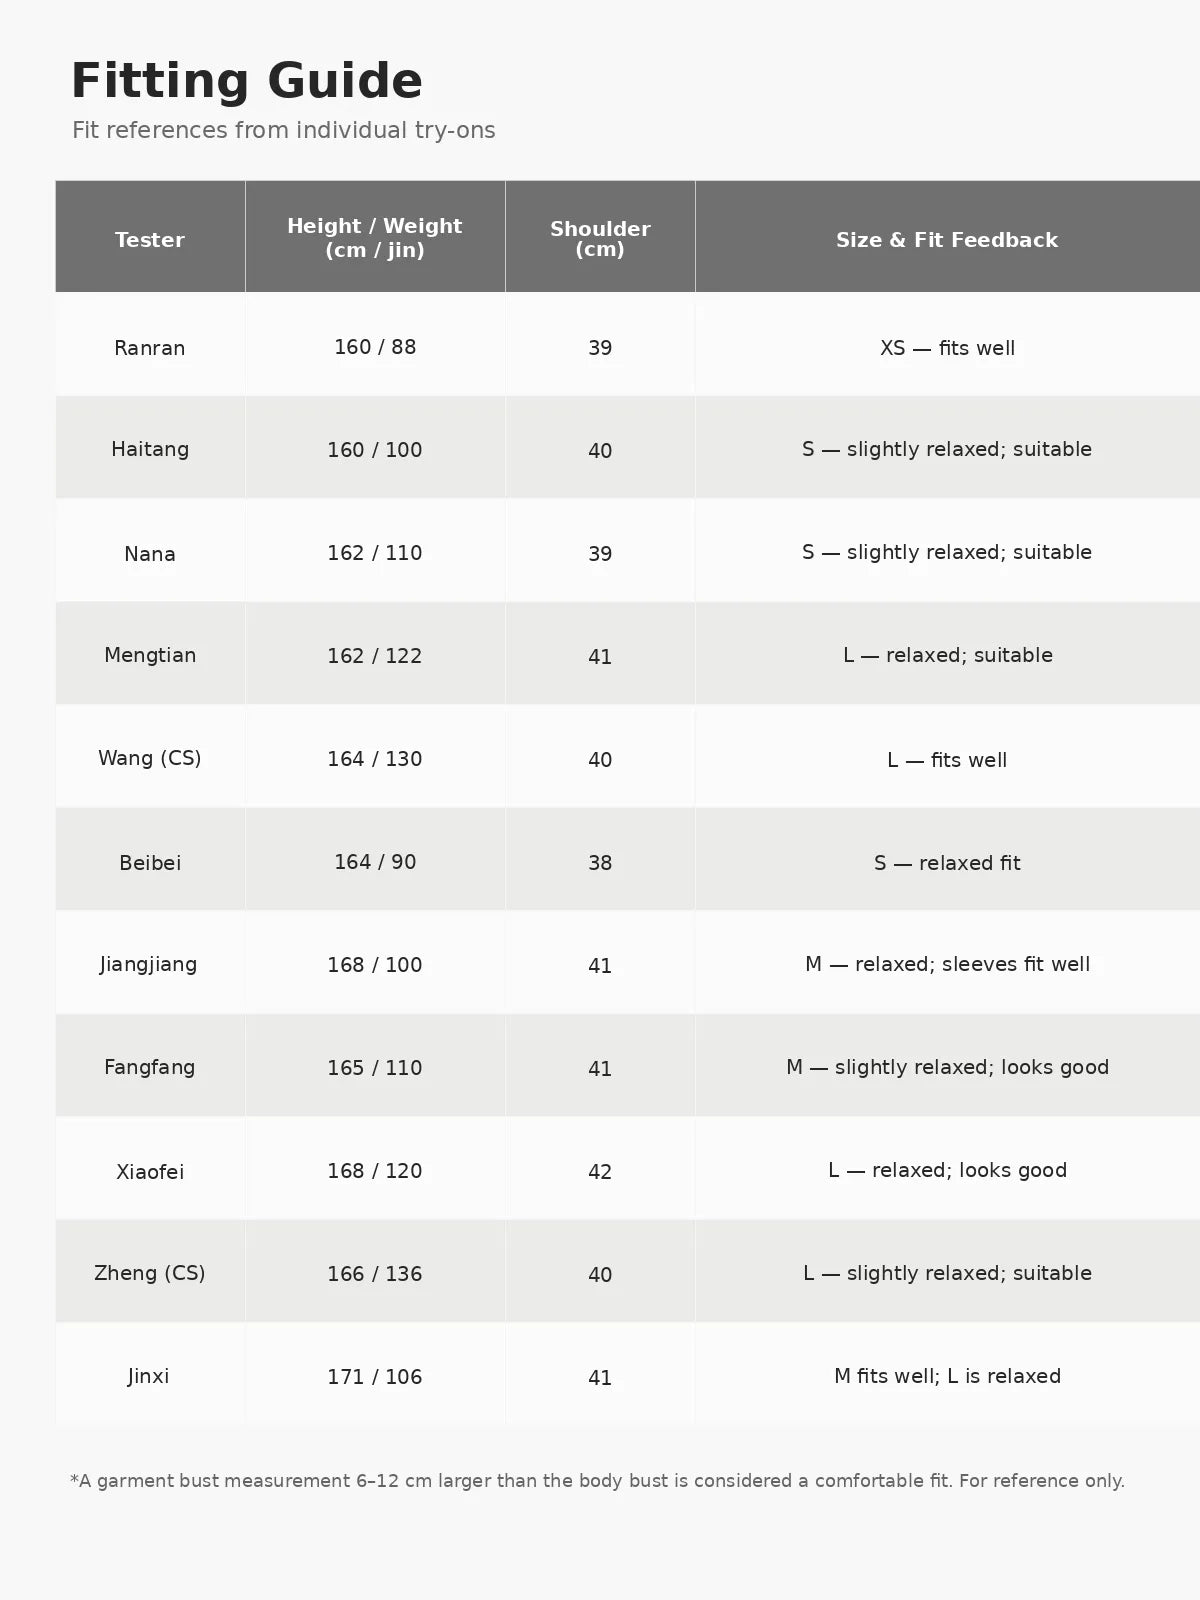Select the Wang (CS) tester cell
Image resolution: width=1200 pixels, height=1600 pixels.
150,758
